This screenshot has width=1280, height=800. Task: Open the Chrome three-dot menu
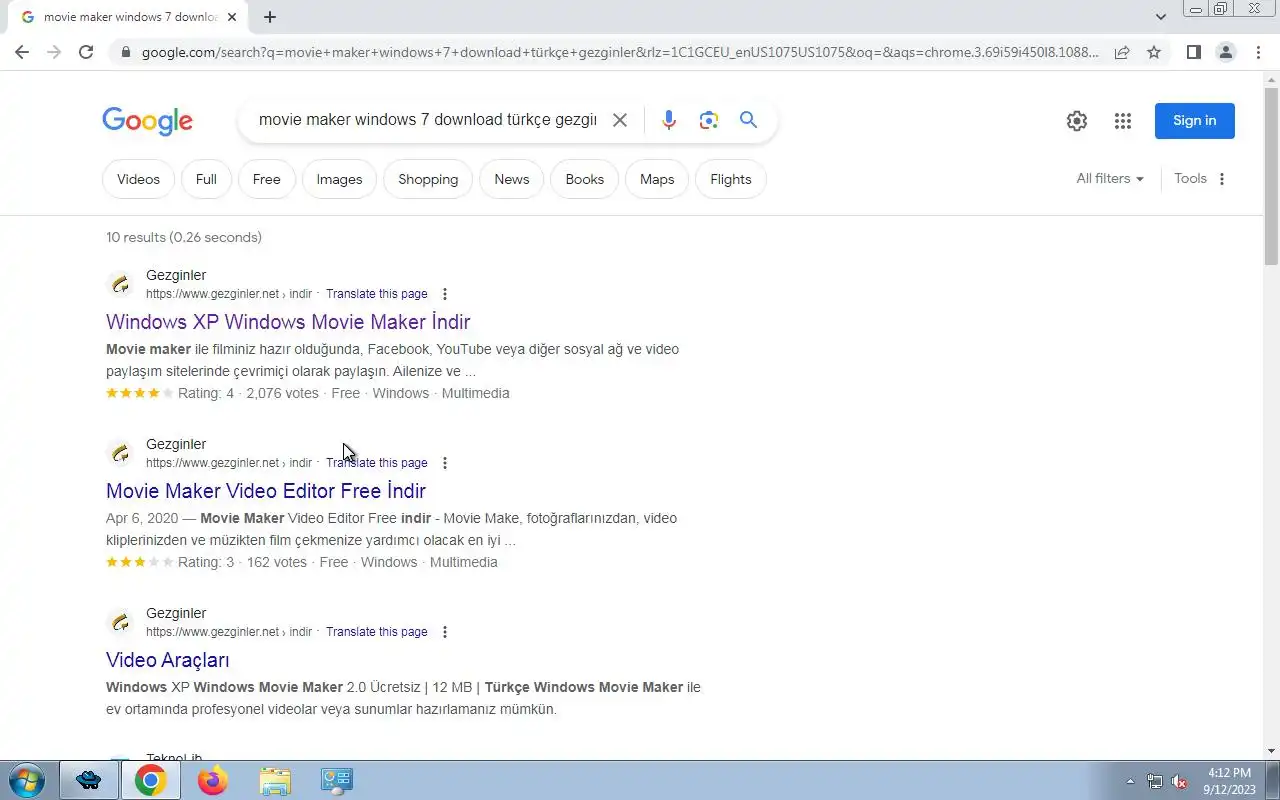pos(1258,52)
